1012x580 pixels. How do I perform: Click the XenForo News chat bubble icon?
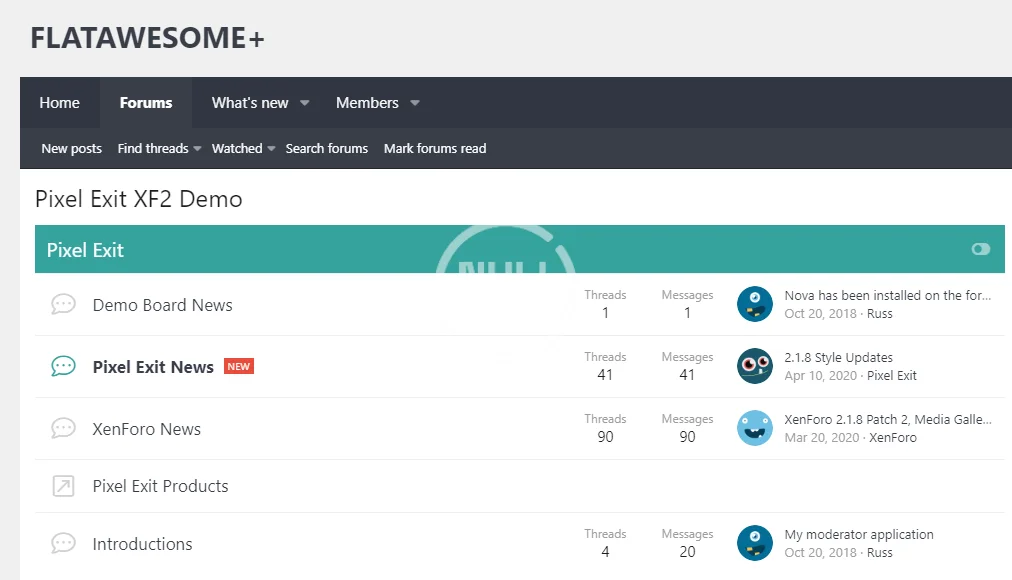point(63,429)
